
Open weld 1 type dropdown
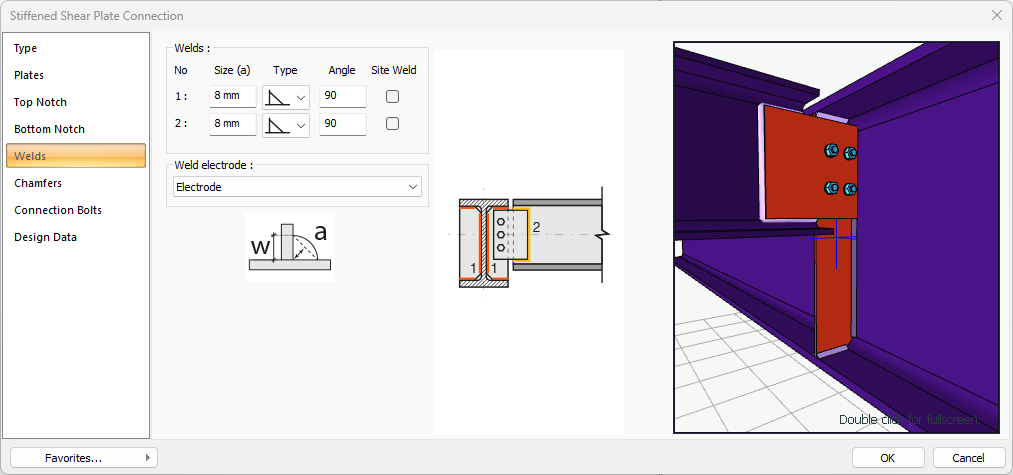[x=286, y=97]
